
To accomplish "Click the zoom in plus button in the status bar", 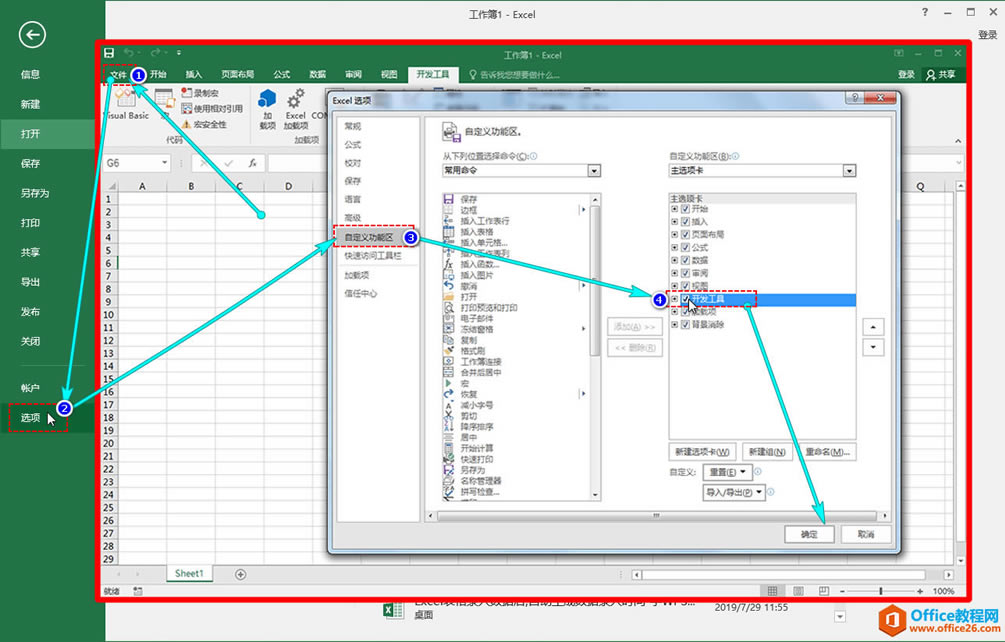I will [x=920, y=591].
